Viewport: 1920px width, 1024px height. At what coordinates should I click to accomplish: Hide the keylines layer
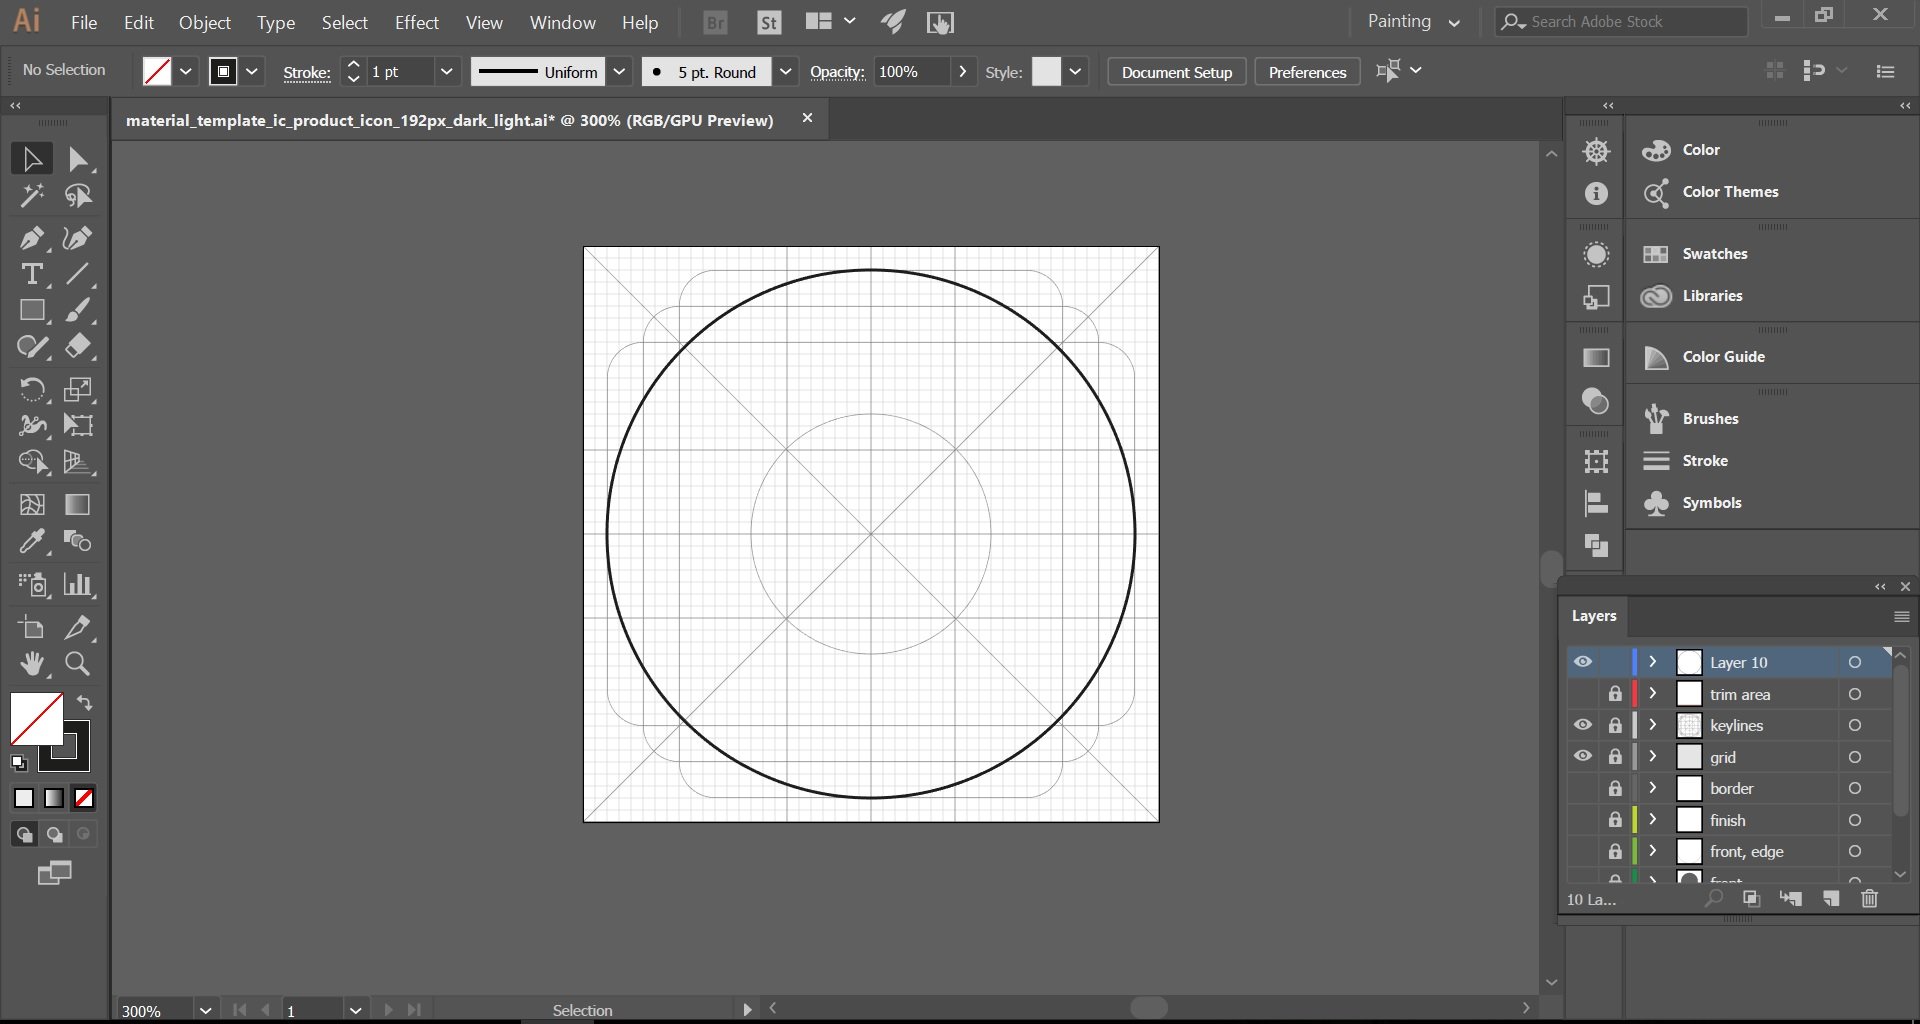tap(1582, 725)
